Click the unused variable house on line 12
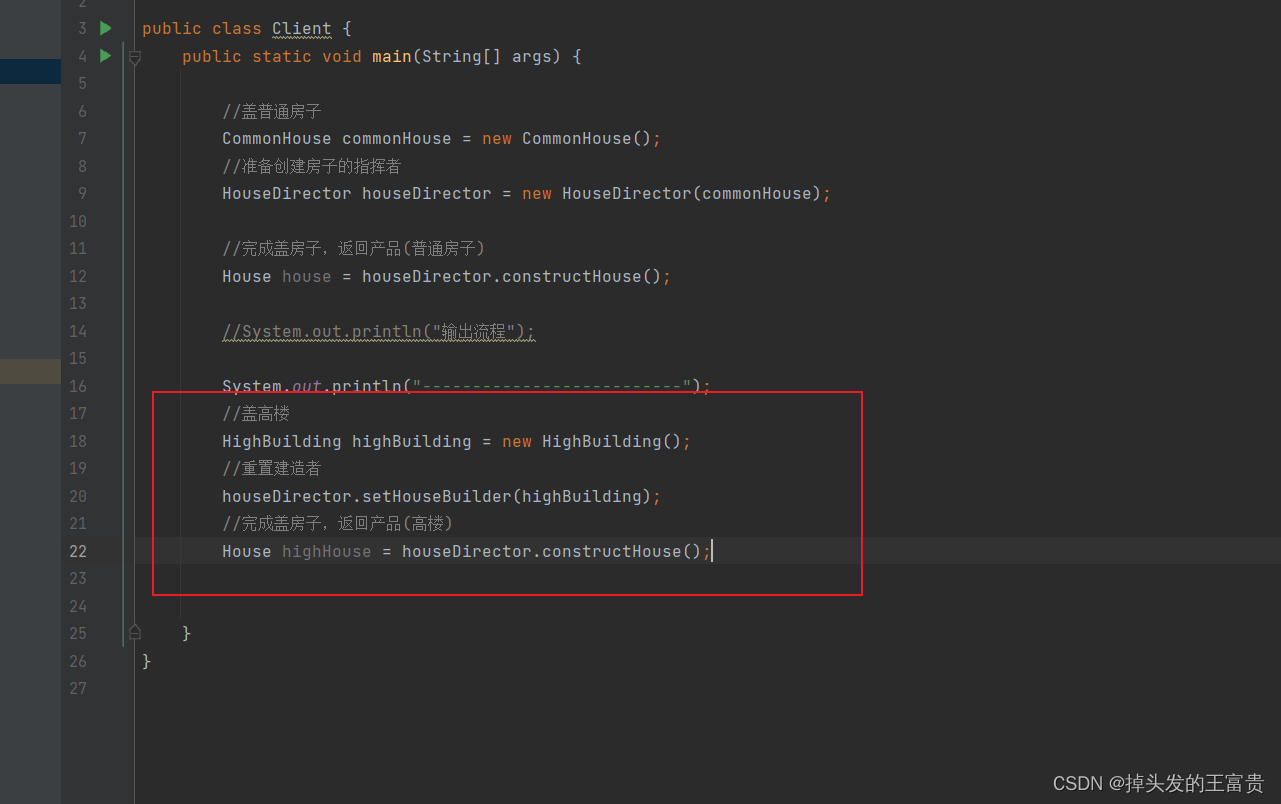The width and height of the screenshot is (1281, 804). (306, 277)
